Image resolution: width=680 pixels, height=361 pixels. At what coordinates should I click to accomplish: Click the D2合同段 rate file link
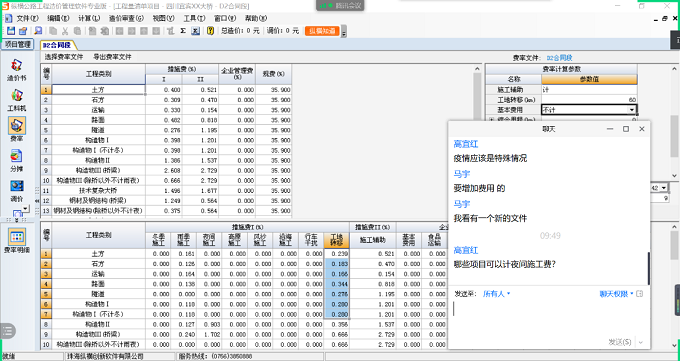click(x=559, y=57)
